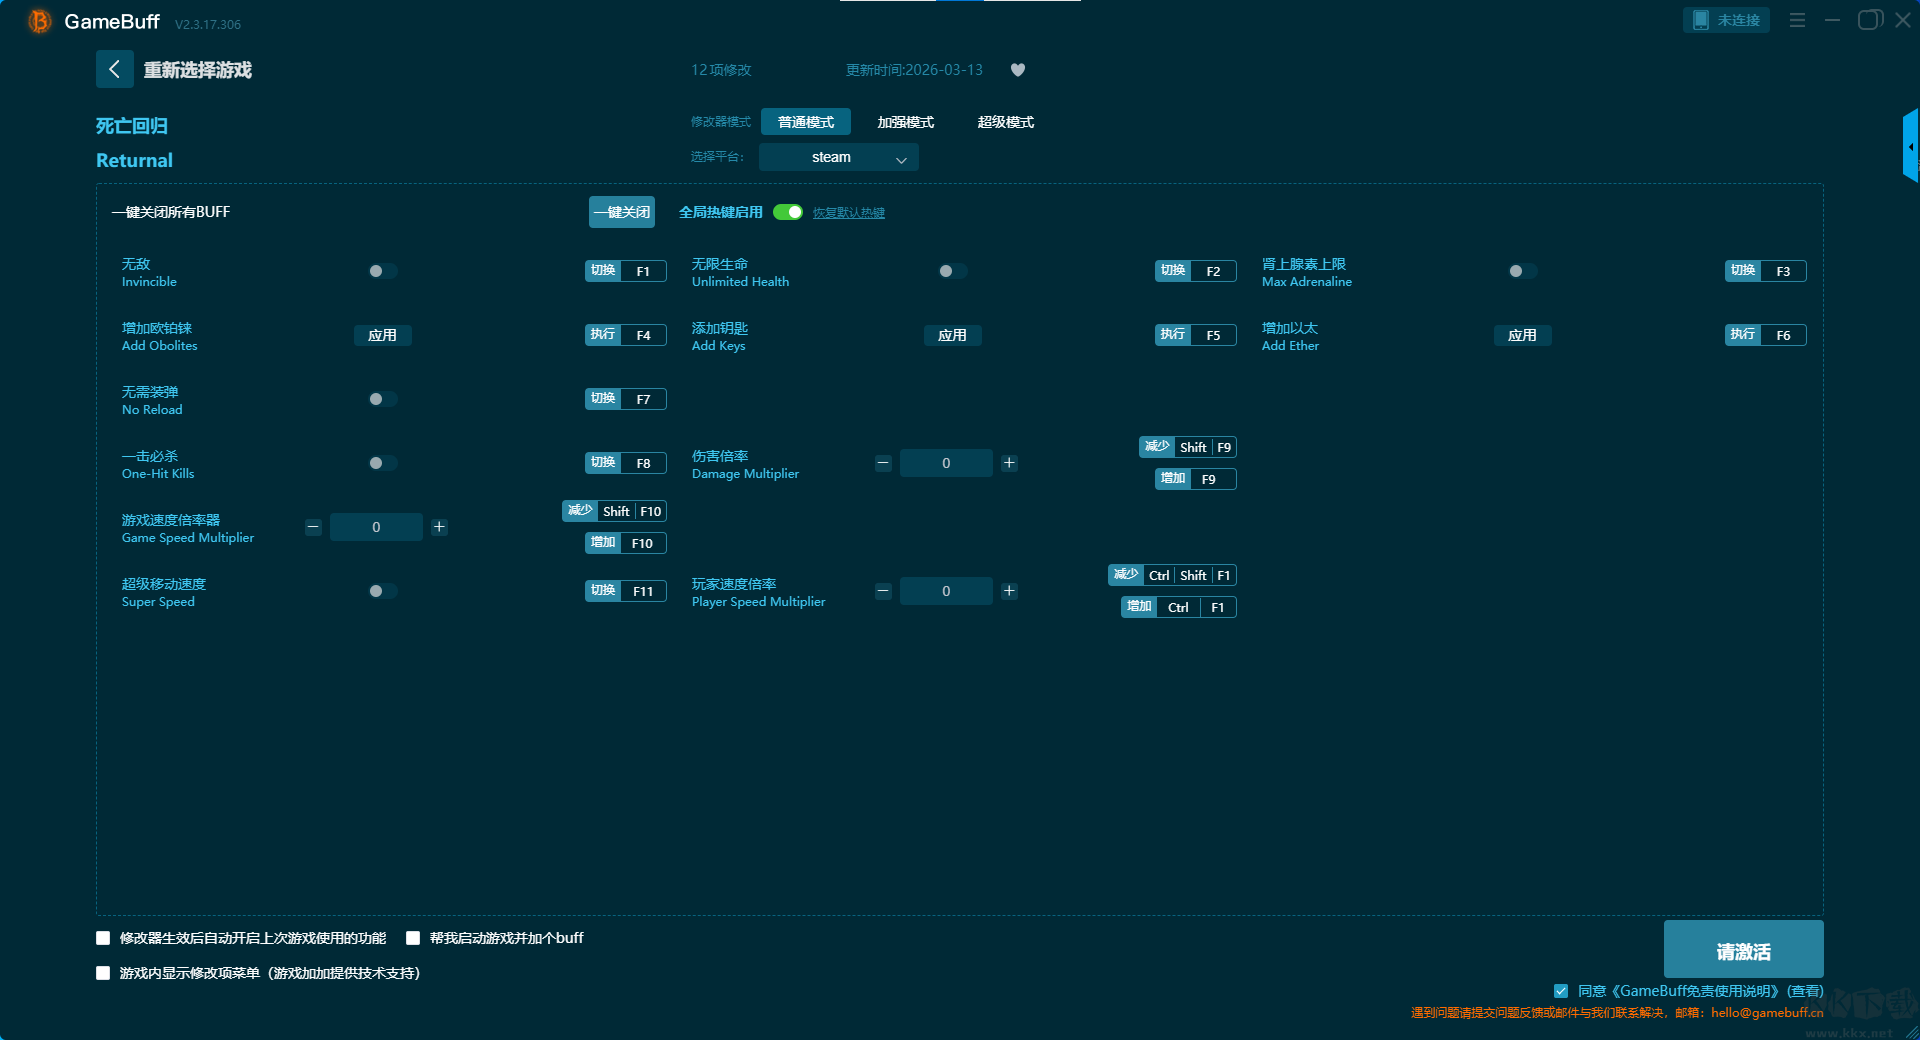Enable the Unlimited Health toggle
Viewport: 1920px width, 1040px height.
tap(952, 271)
